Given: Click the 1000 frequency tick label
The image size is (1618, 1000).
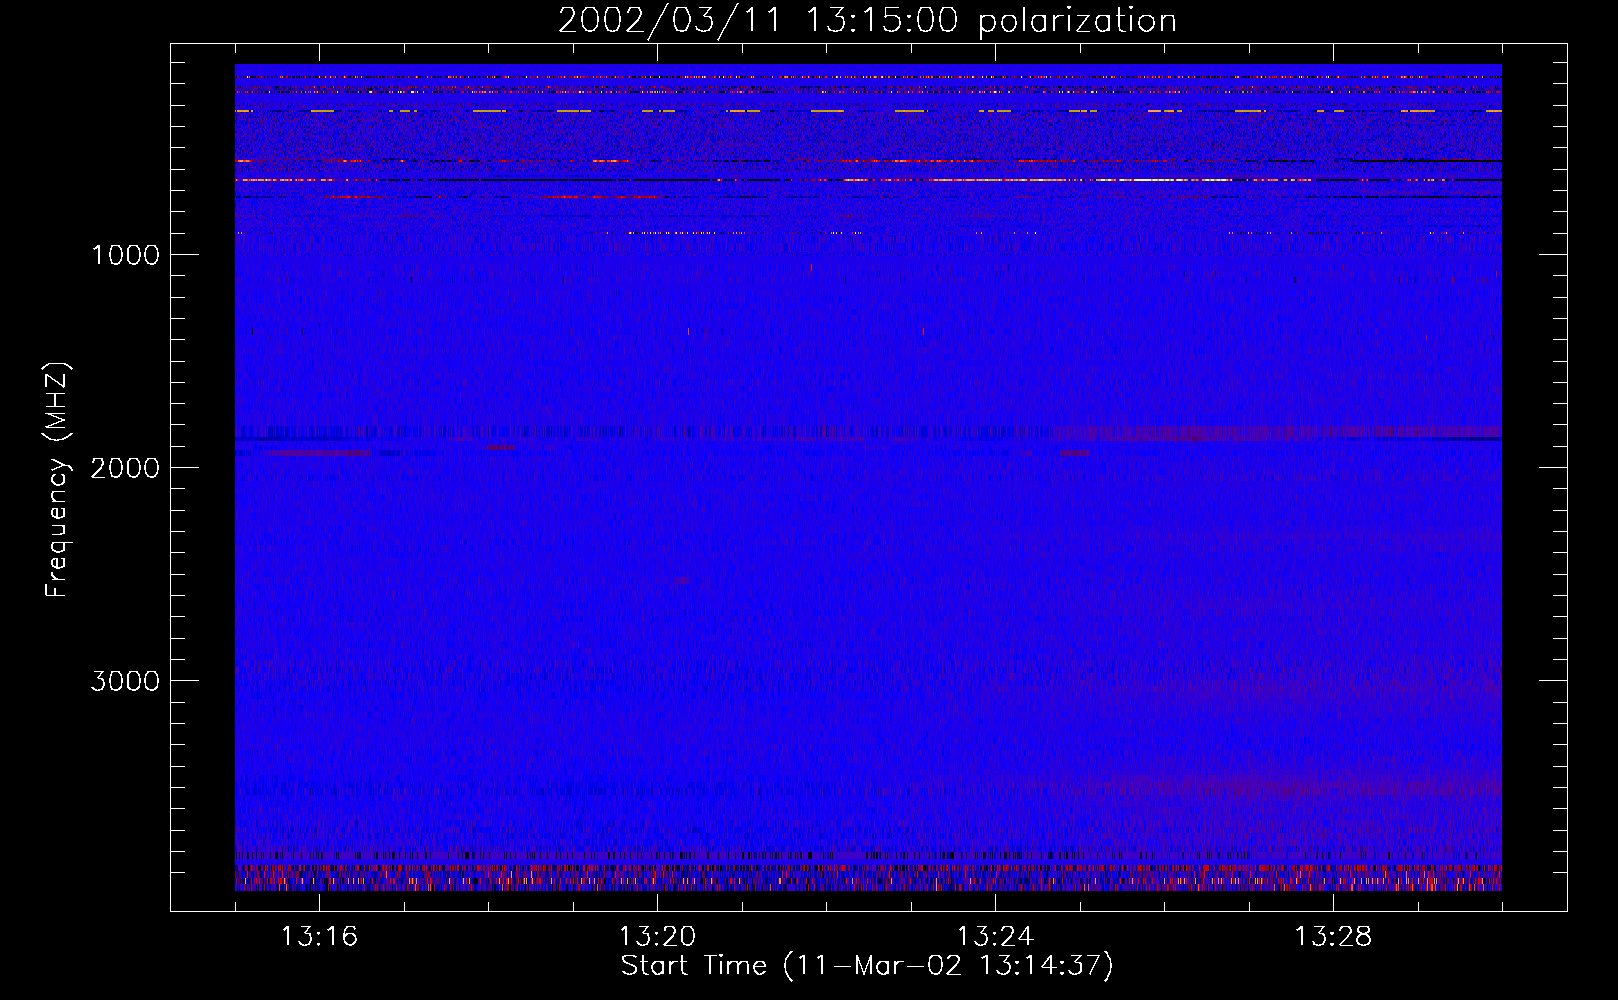Looking at the screenshot, I should [x=125, y=255].
